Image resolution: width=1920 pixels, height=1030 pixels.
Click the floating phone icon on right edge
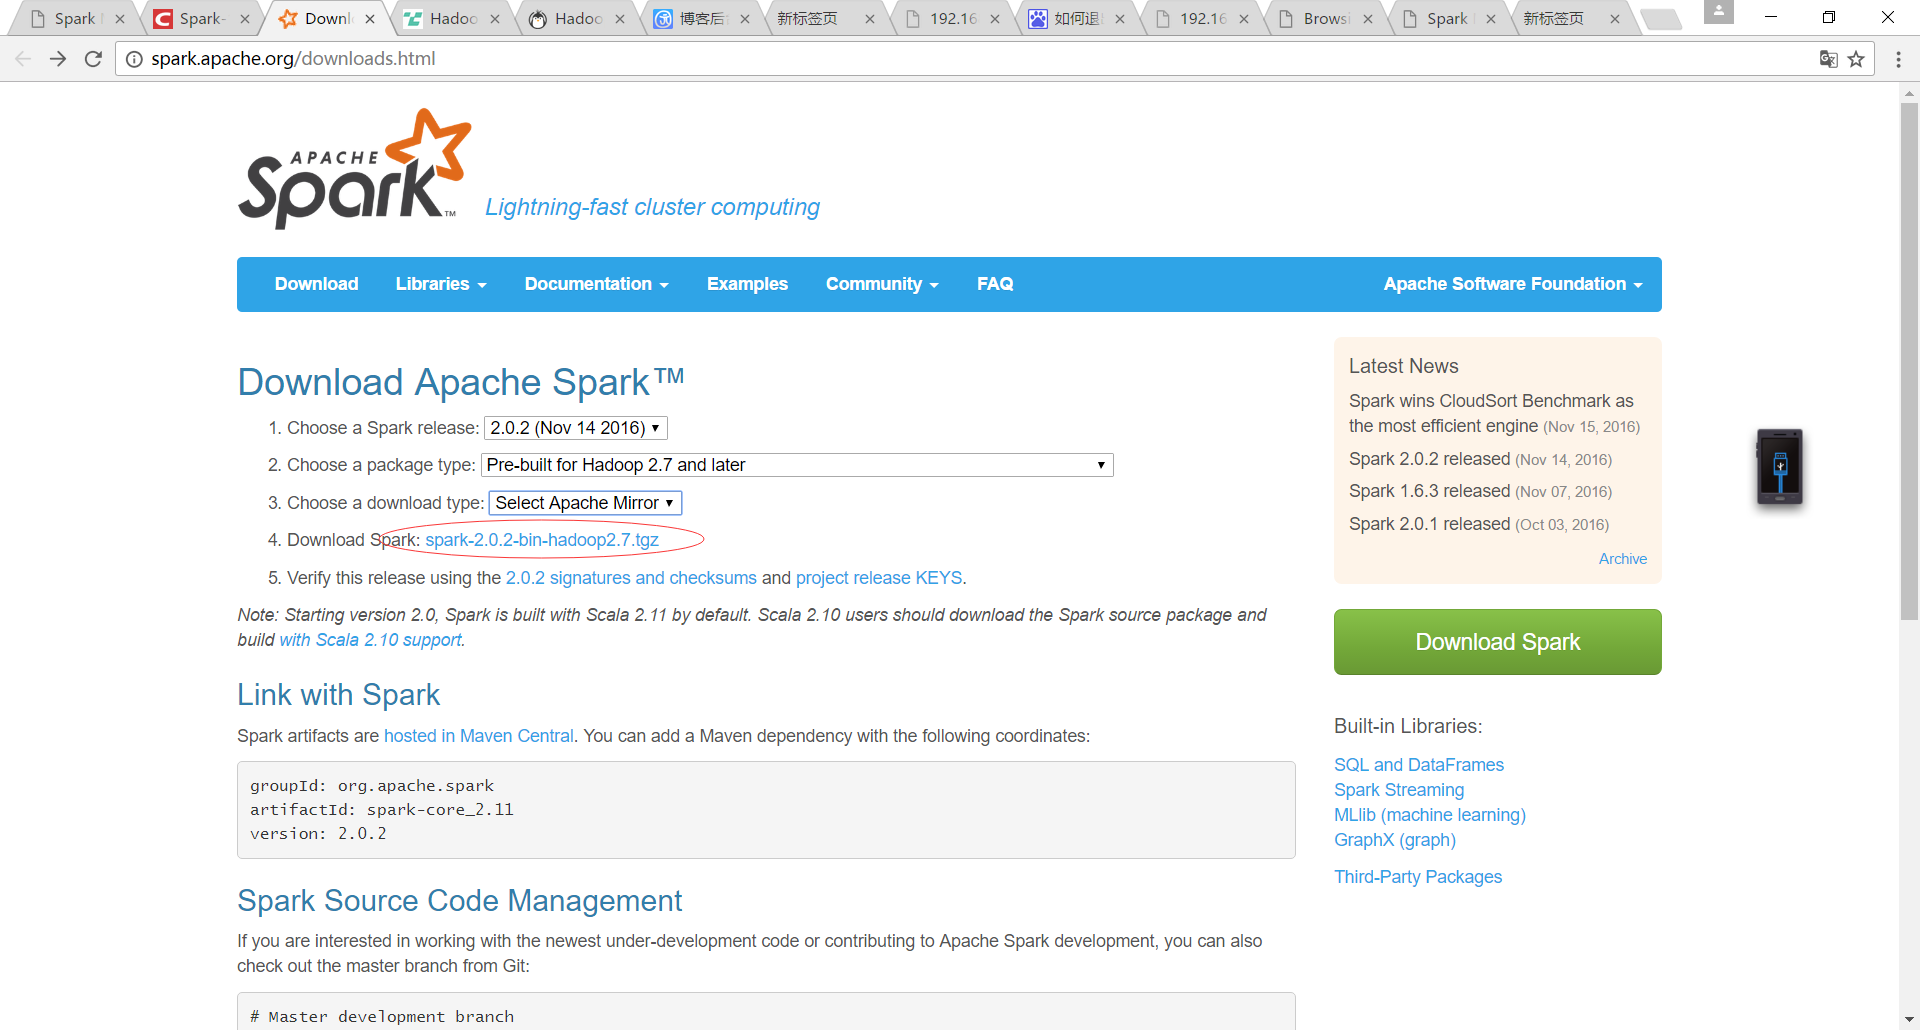1779,466
